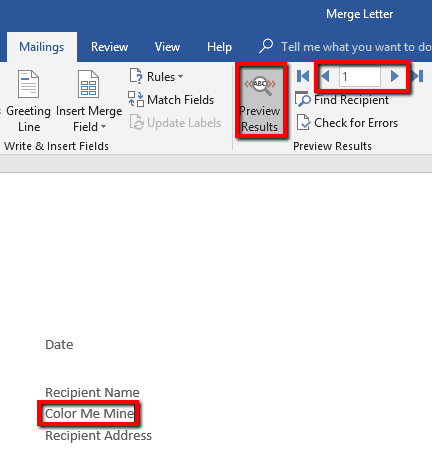432x461 pixels.
Task: Go to the previous record
Action: click(x=325, y=76)
